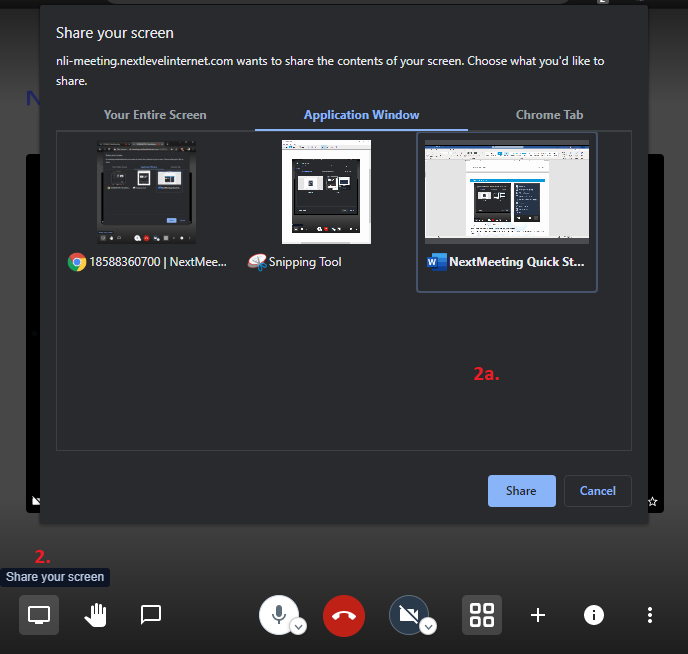688x654 pixels.
Task: Select the Chrome NextMeeting window thumbnail
Action: pyautogui.click(x=147, y=192)
